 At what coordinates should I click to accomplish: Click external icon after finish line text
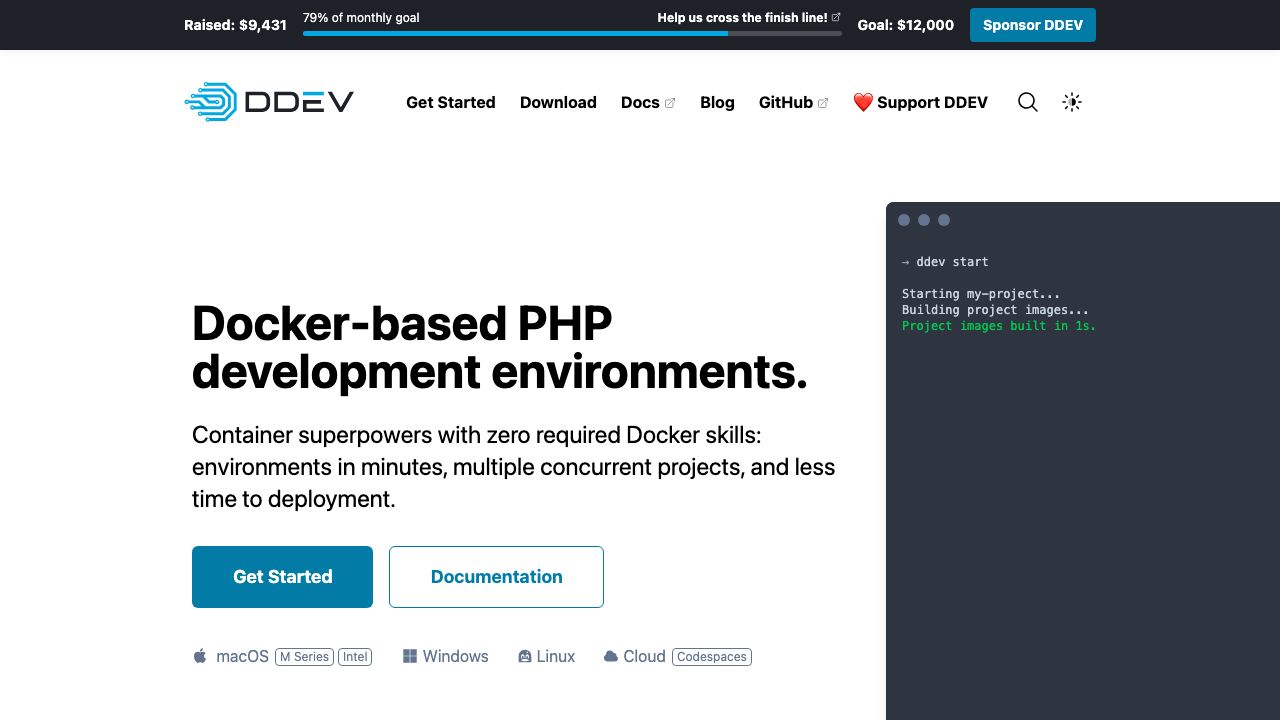[836, 17]
